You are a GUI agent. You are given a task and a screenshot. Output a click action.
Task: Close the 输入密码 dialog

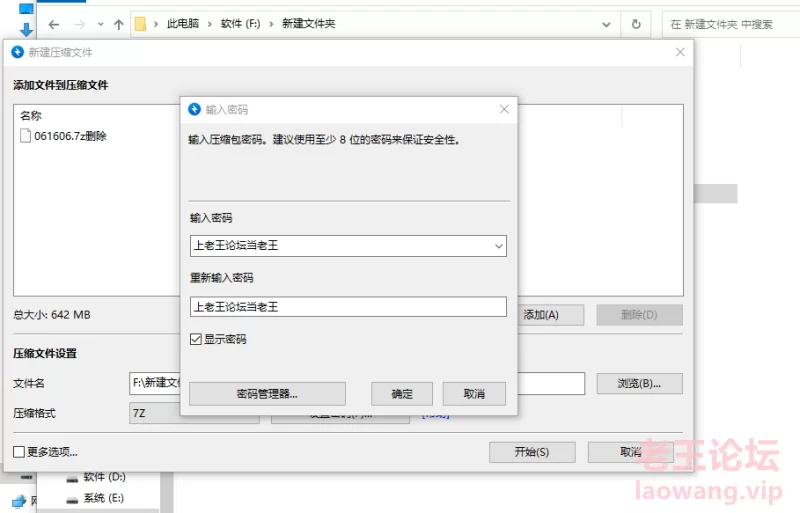pyautogui.click(x=504, y=109)
